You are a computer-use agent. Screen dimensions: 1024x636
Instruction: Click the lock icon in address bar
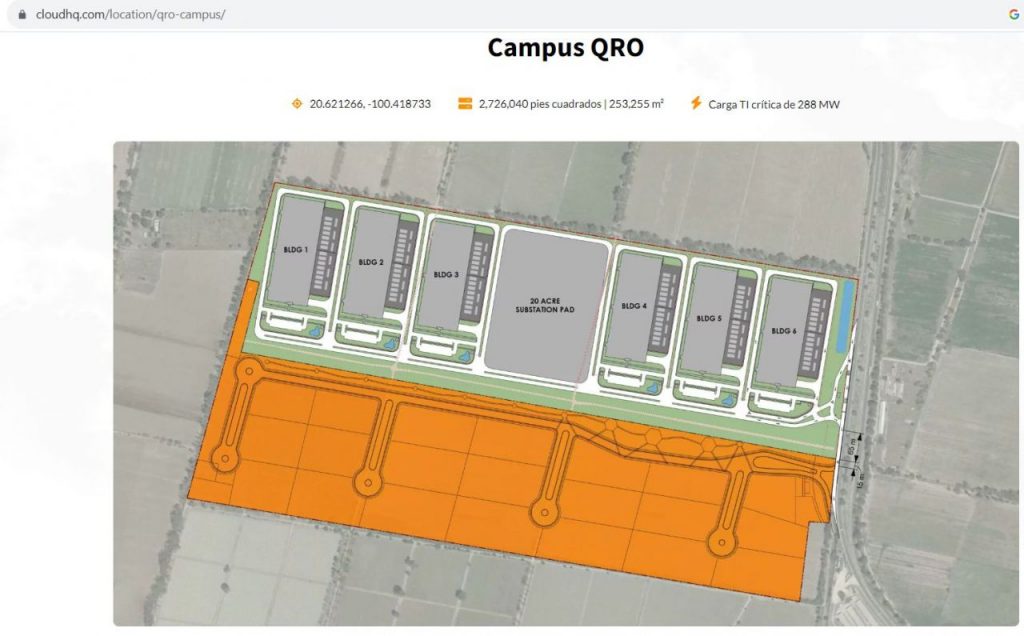click(x=22, y=14)
